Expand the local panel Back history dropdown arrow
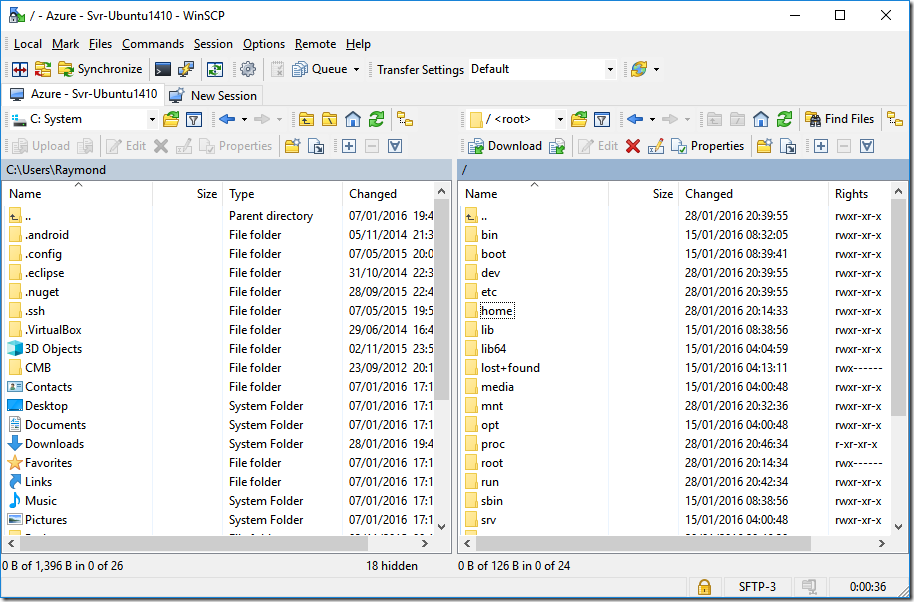The width and height of the screenshot is (914, 602). point(244,119)
